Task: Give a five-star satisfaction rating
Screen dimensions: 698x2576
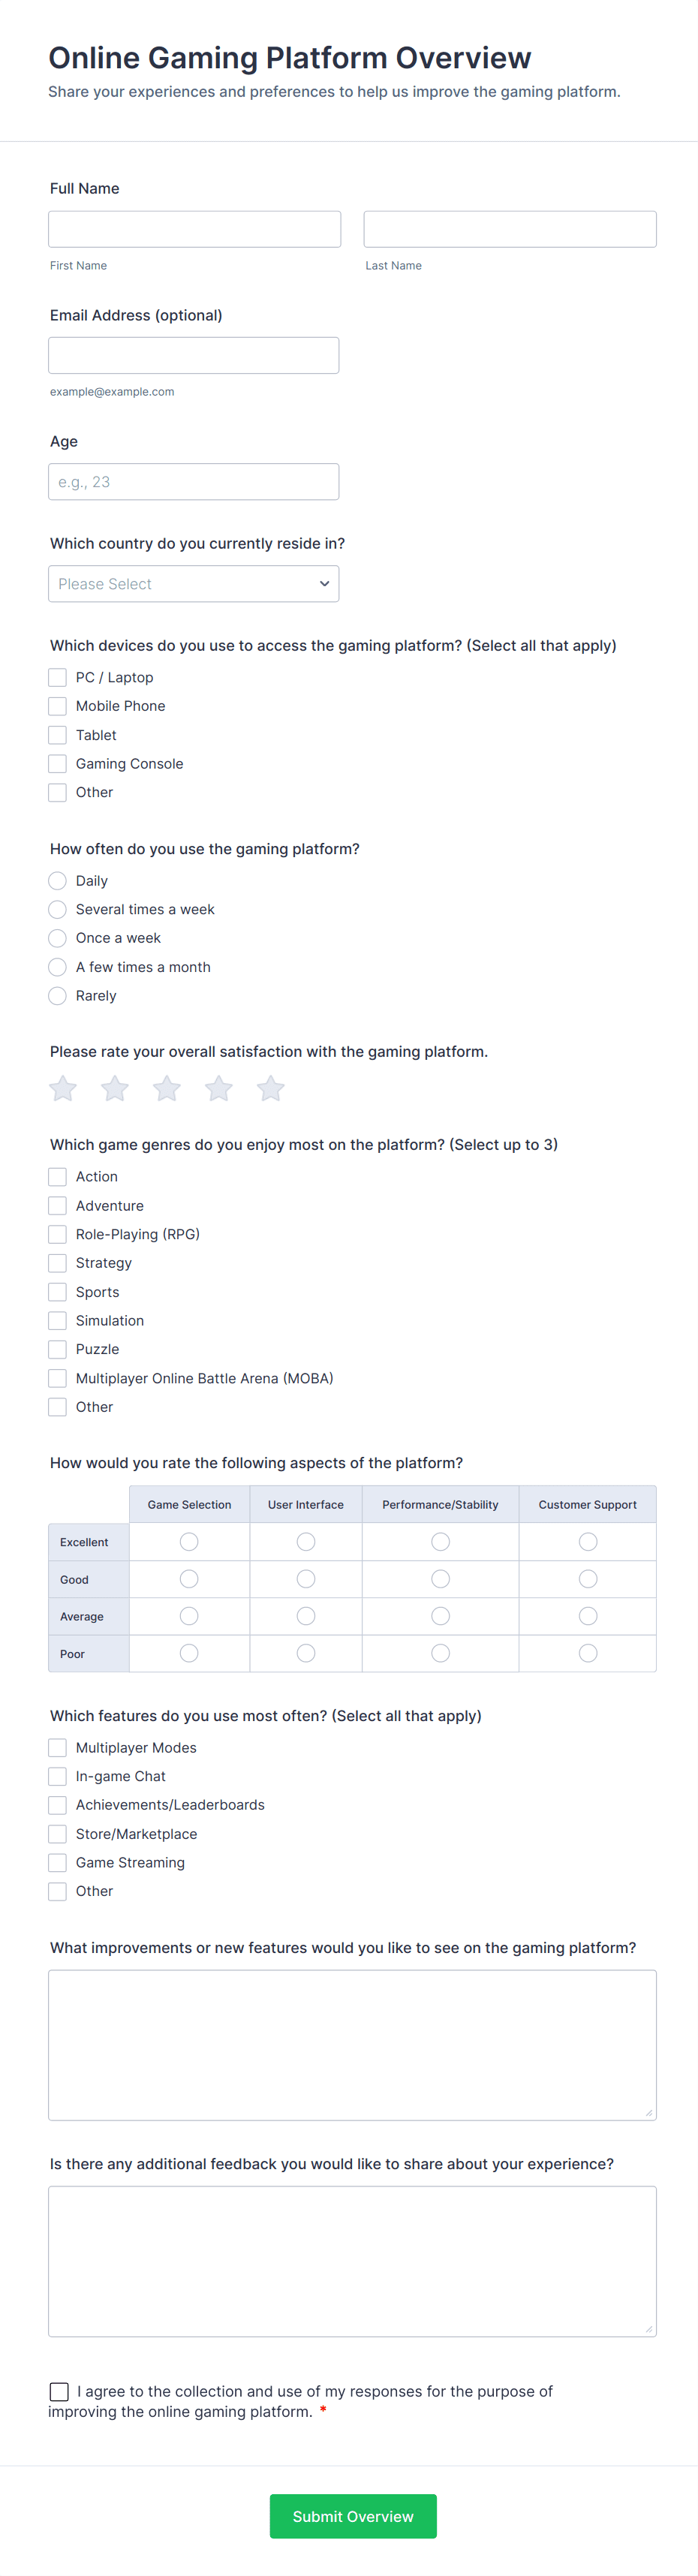Action: [x=271, y=1088]
